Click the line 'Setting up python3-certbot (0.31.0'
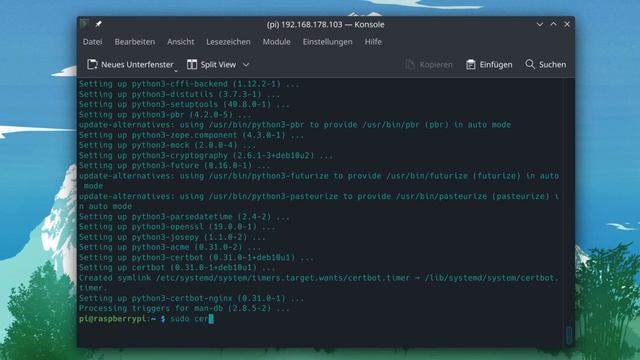Image resolution: width=640 pixels, height=360 pixels. 196,258
